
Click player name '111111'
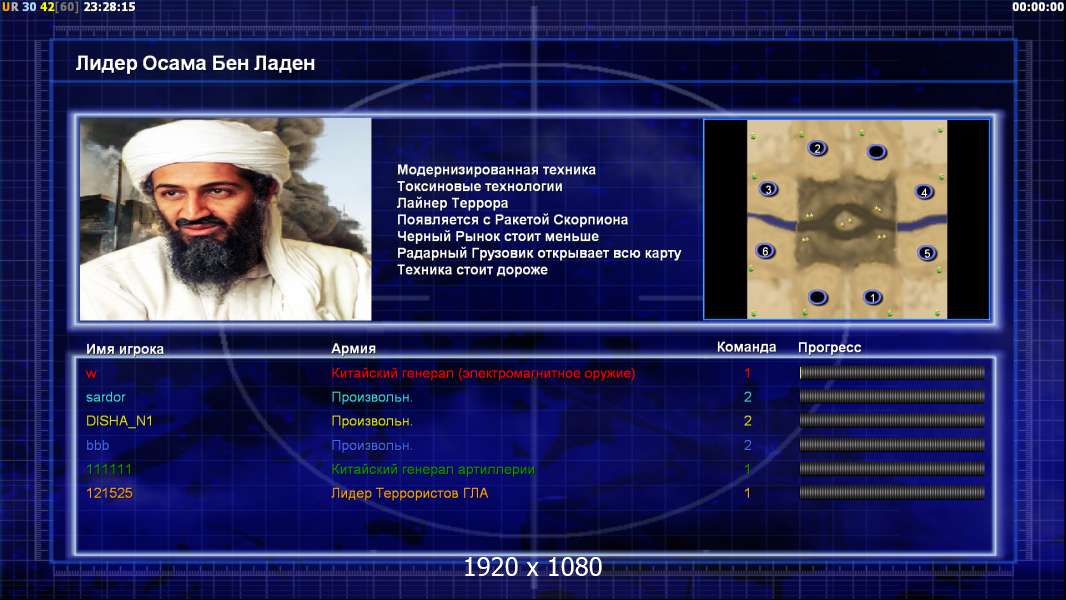tap(109, 469)
